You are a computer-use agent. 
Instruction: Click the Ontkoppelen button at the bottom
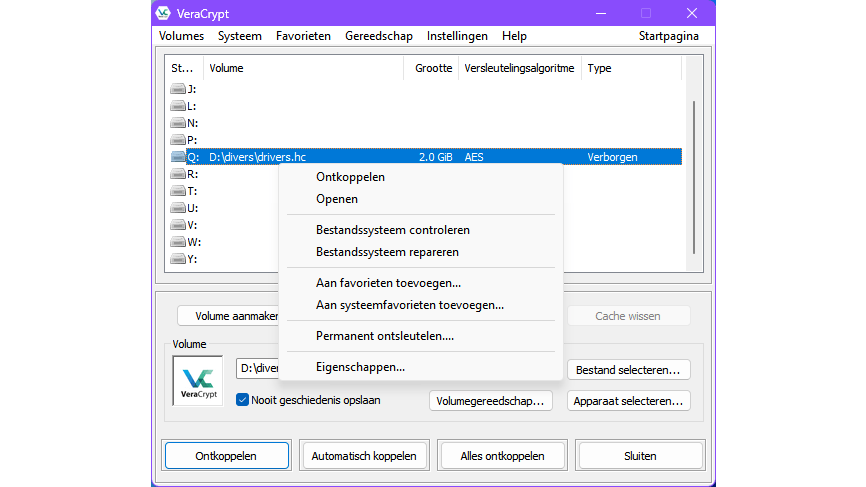coord(226,456)
